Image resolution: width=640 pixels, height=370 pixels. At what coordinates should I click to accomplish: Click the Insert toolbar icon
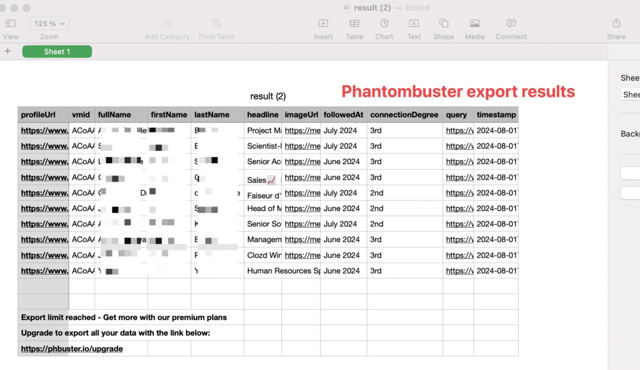[x=323, y=24]
